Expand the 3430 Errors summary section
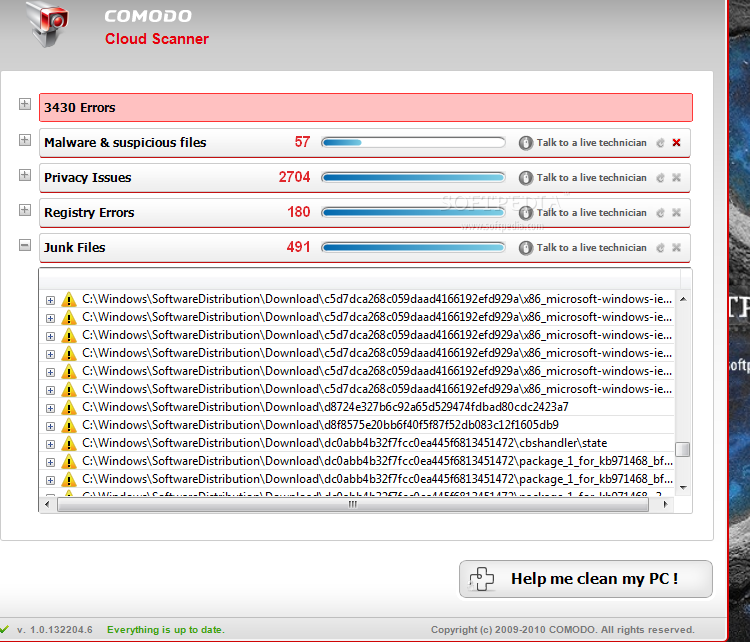Image resolution: width=750 pixels, height=642 pixels. tap(25, 104)
